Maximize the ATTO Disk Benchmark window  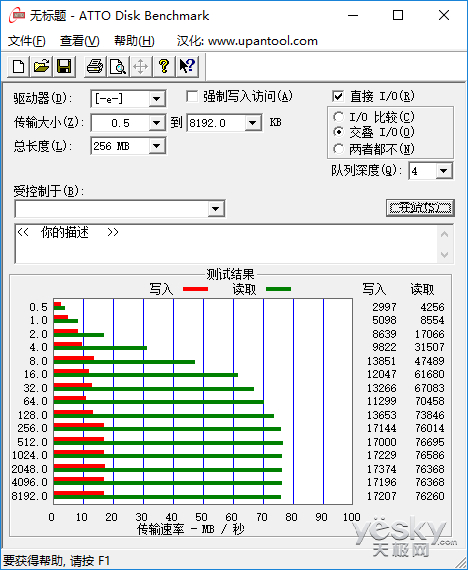398,15
